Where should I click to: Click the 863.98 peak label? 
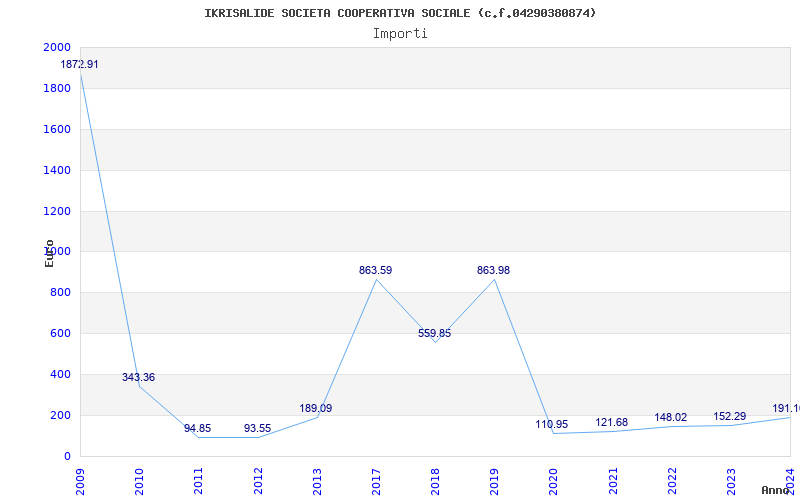point(493,270)
